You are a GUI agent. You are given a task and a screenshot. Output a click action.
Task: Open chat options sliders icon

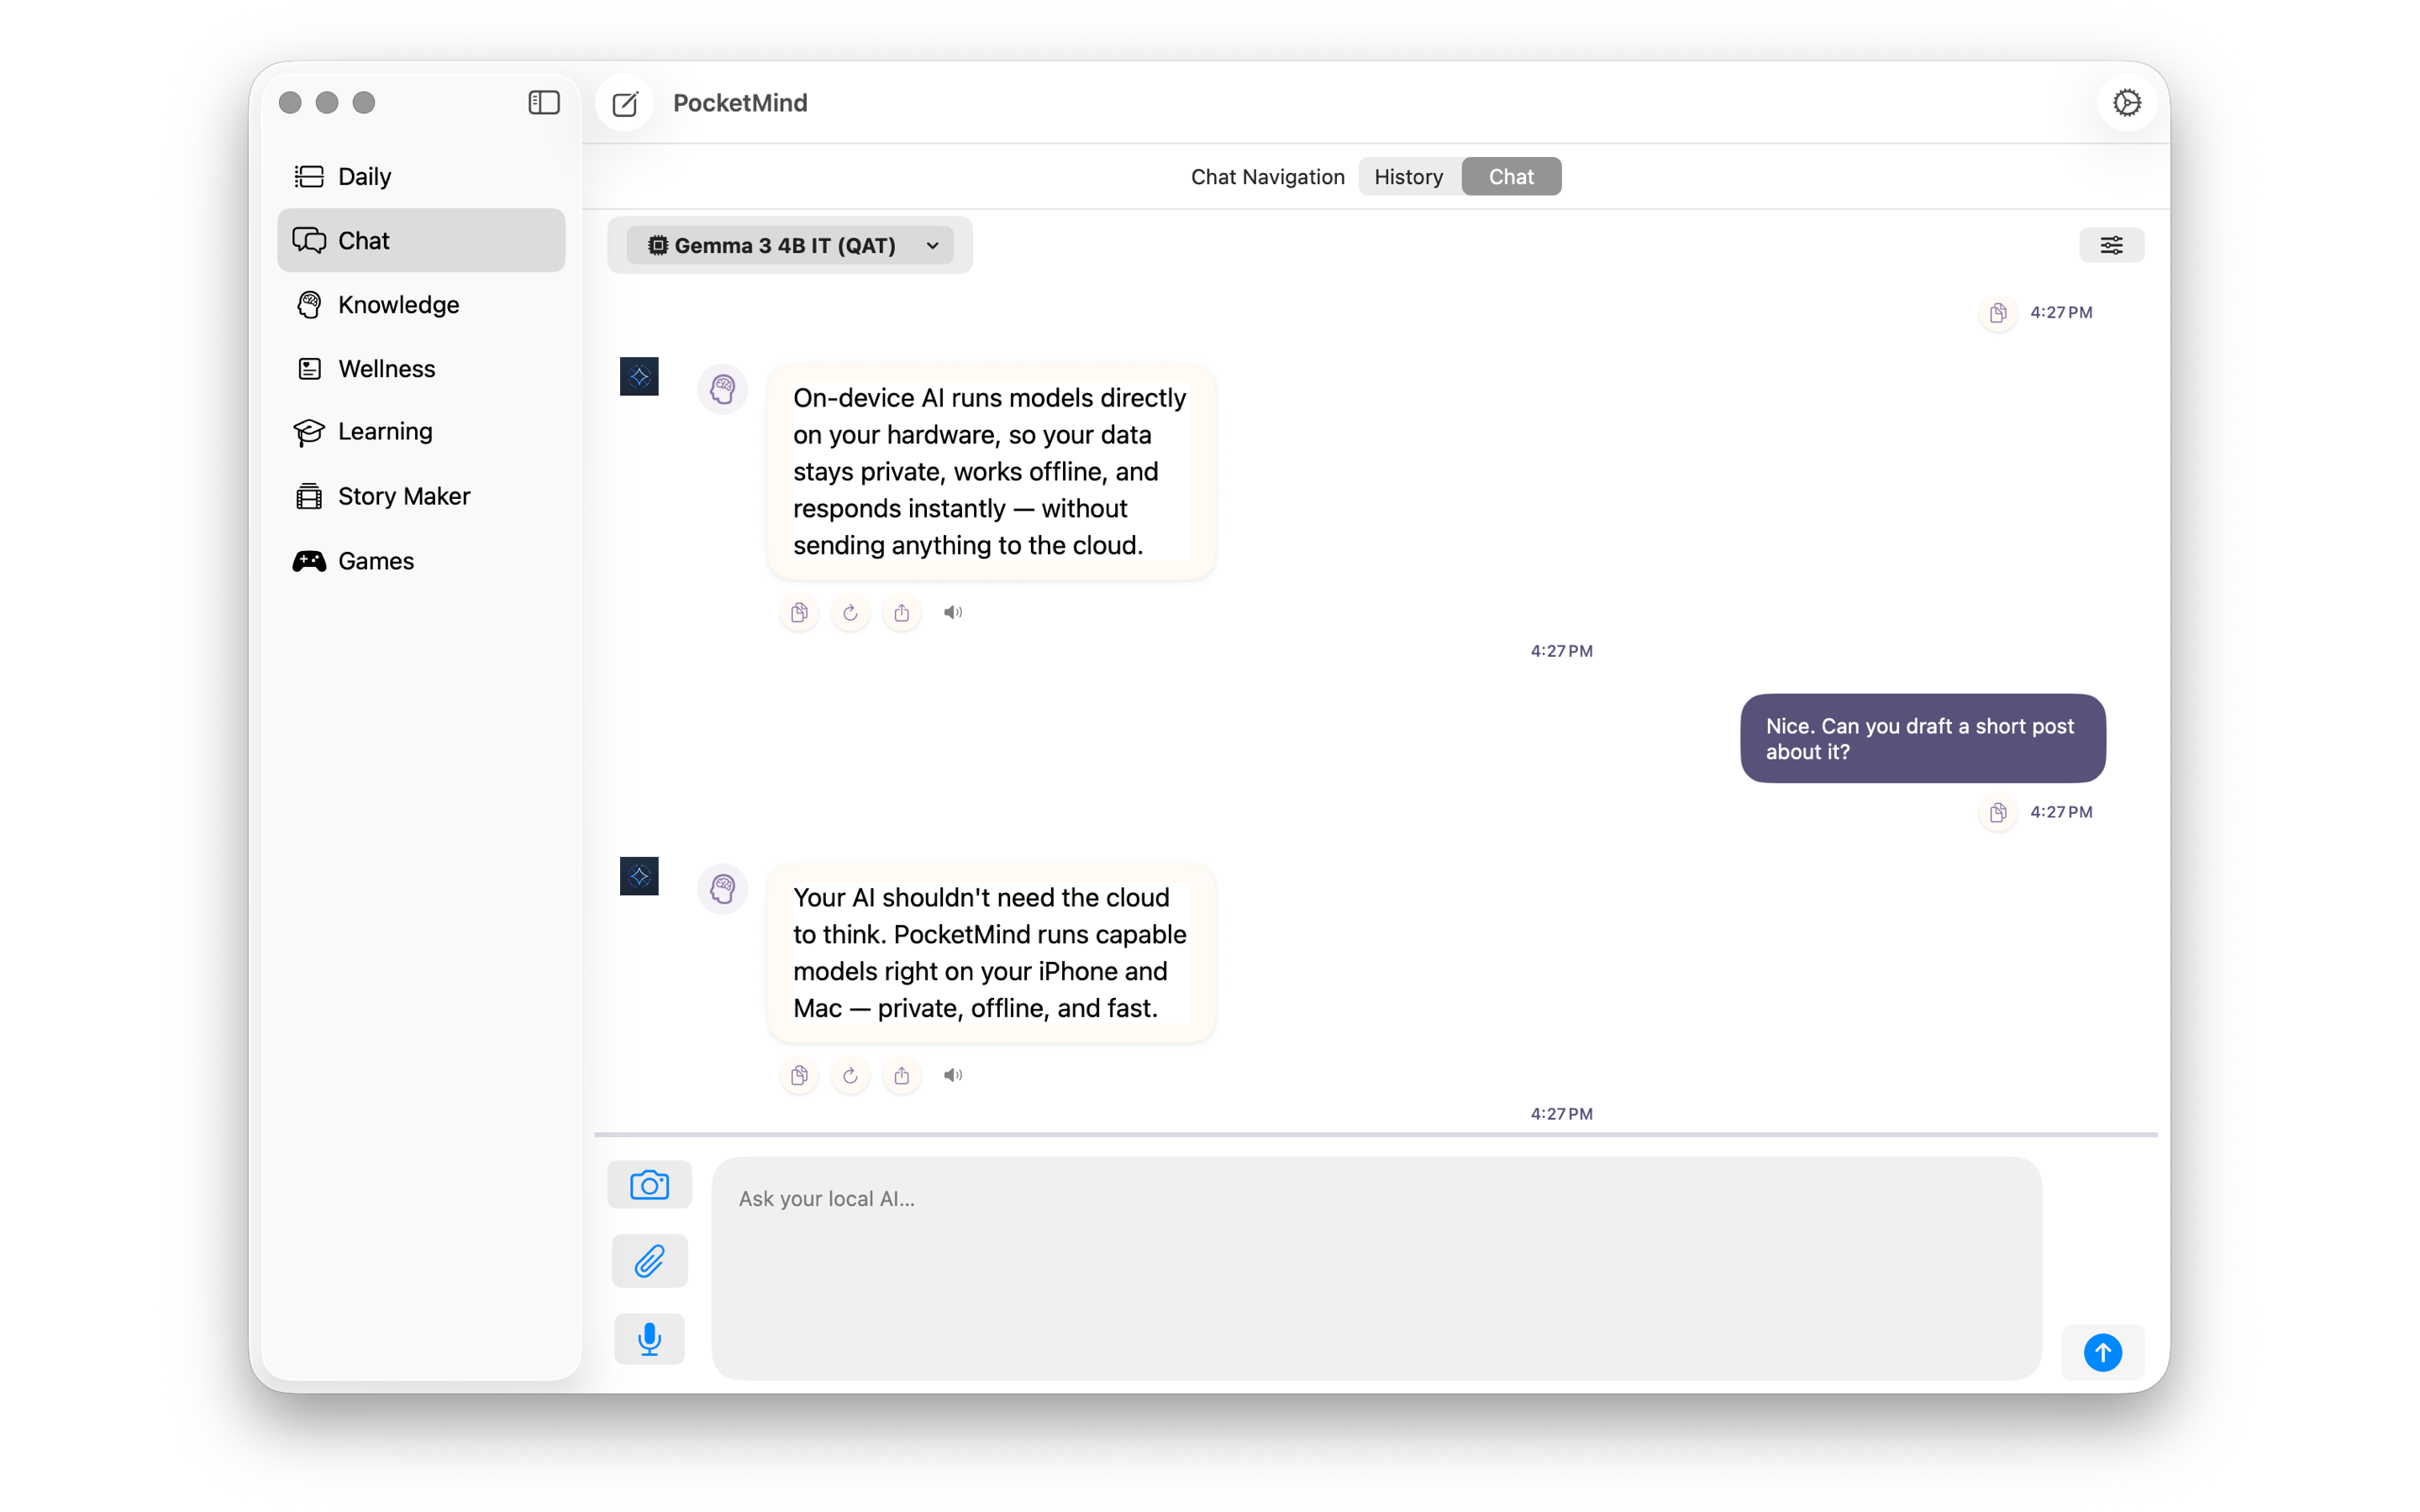pos(2111,245)
